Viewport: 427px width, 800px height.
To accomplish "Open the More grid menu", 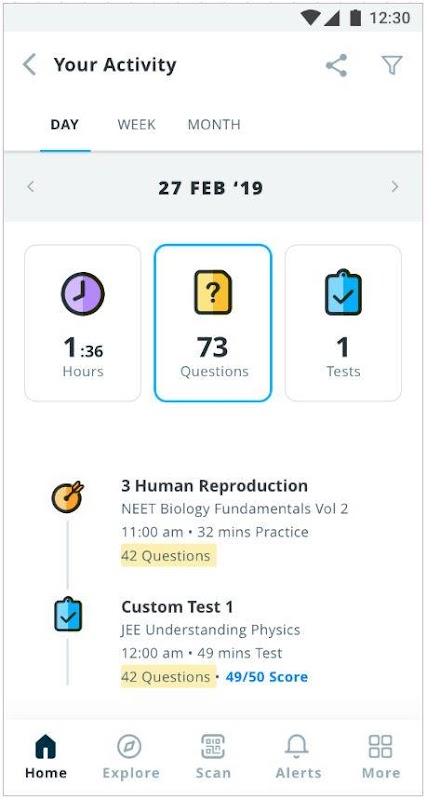I will tap(381, 756).
